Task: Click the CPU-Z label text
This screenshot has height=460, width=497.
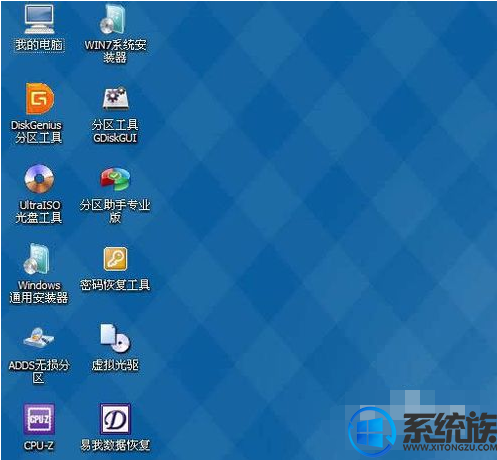Action: 39,445
